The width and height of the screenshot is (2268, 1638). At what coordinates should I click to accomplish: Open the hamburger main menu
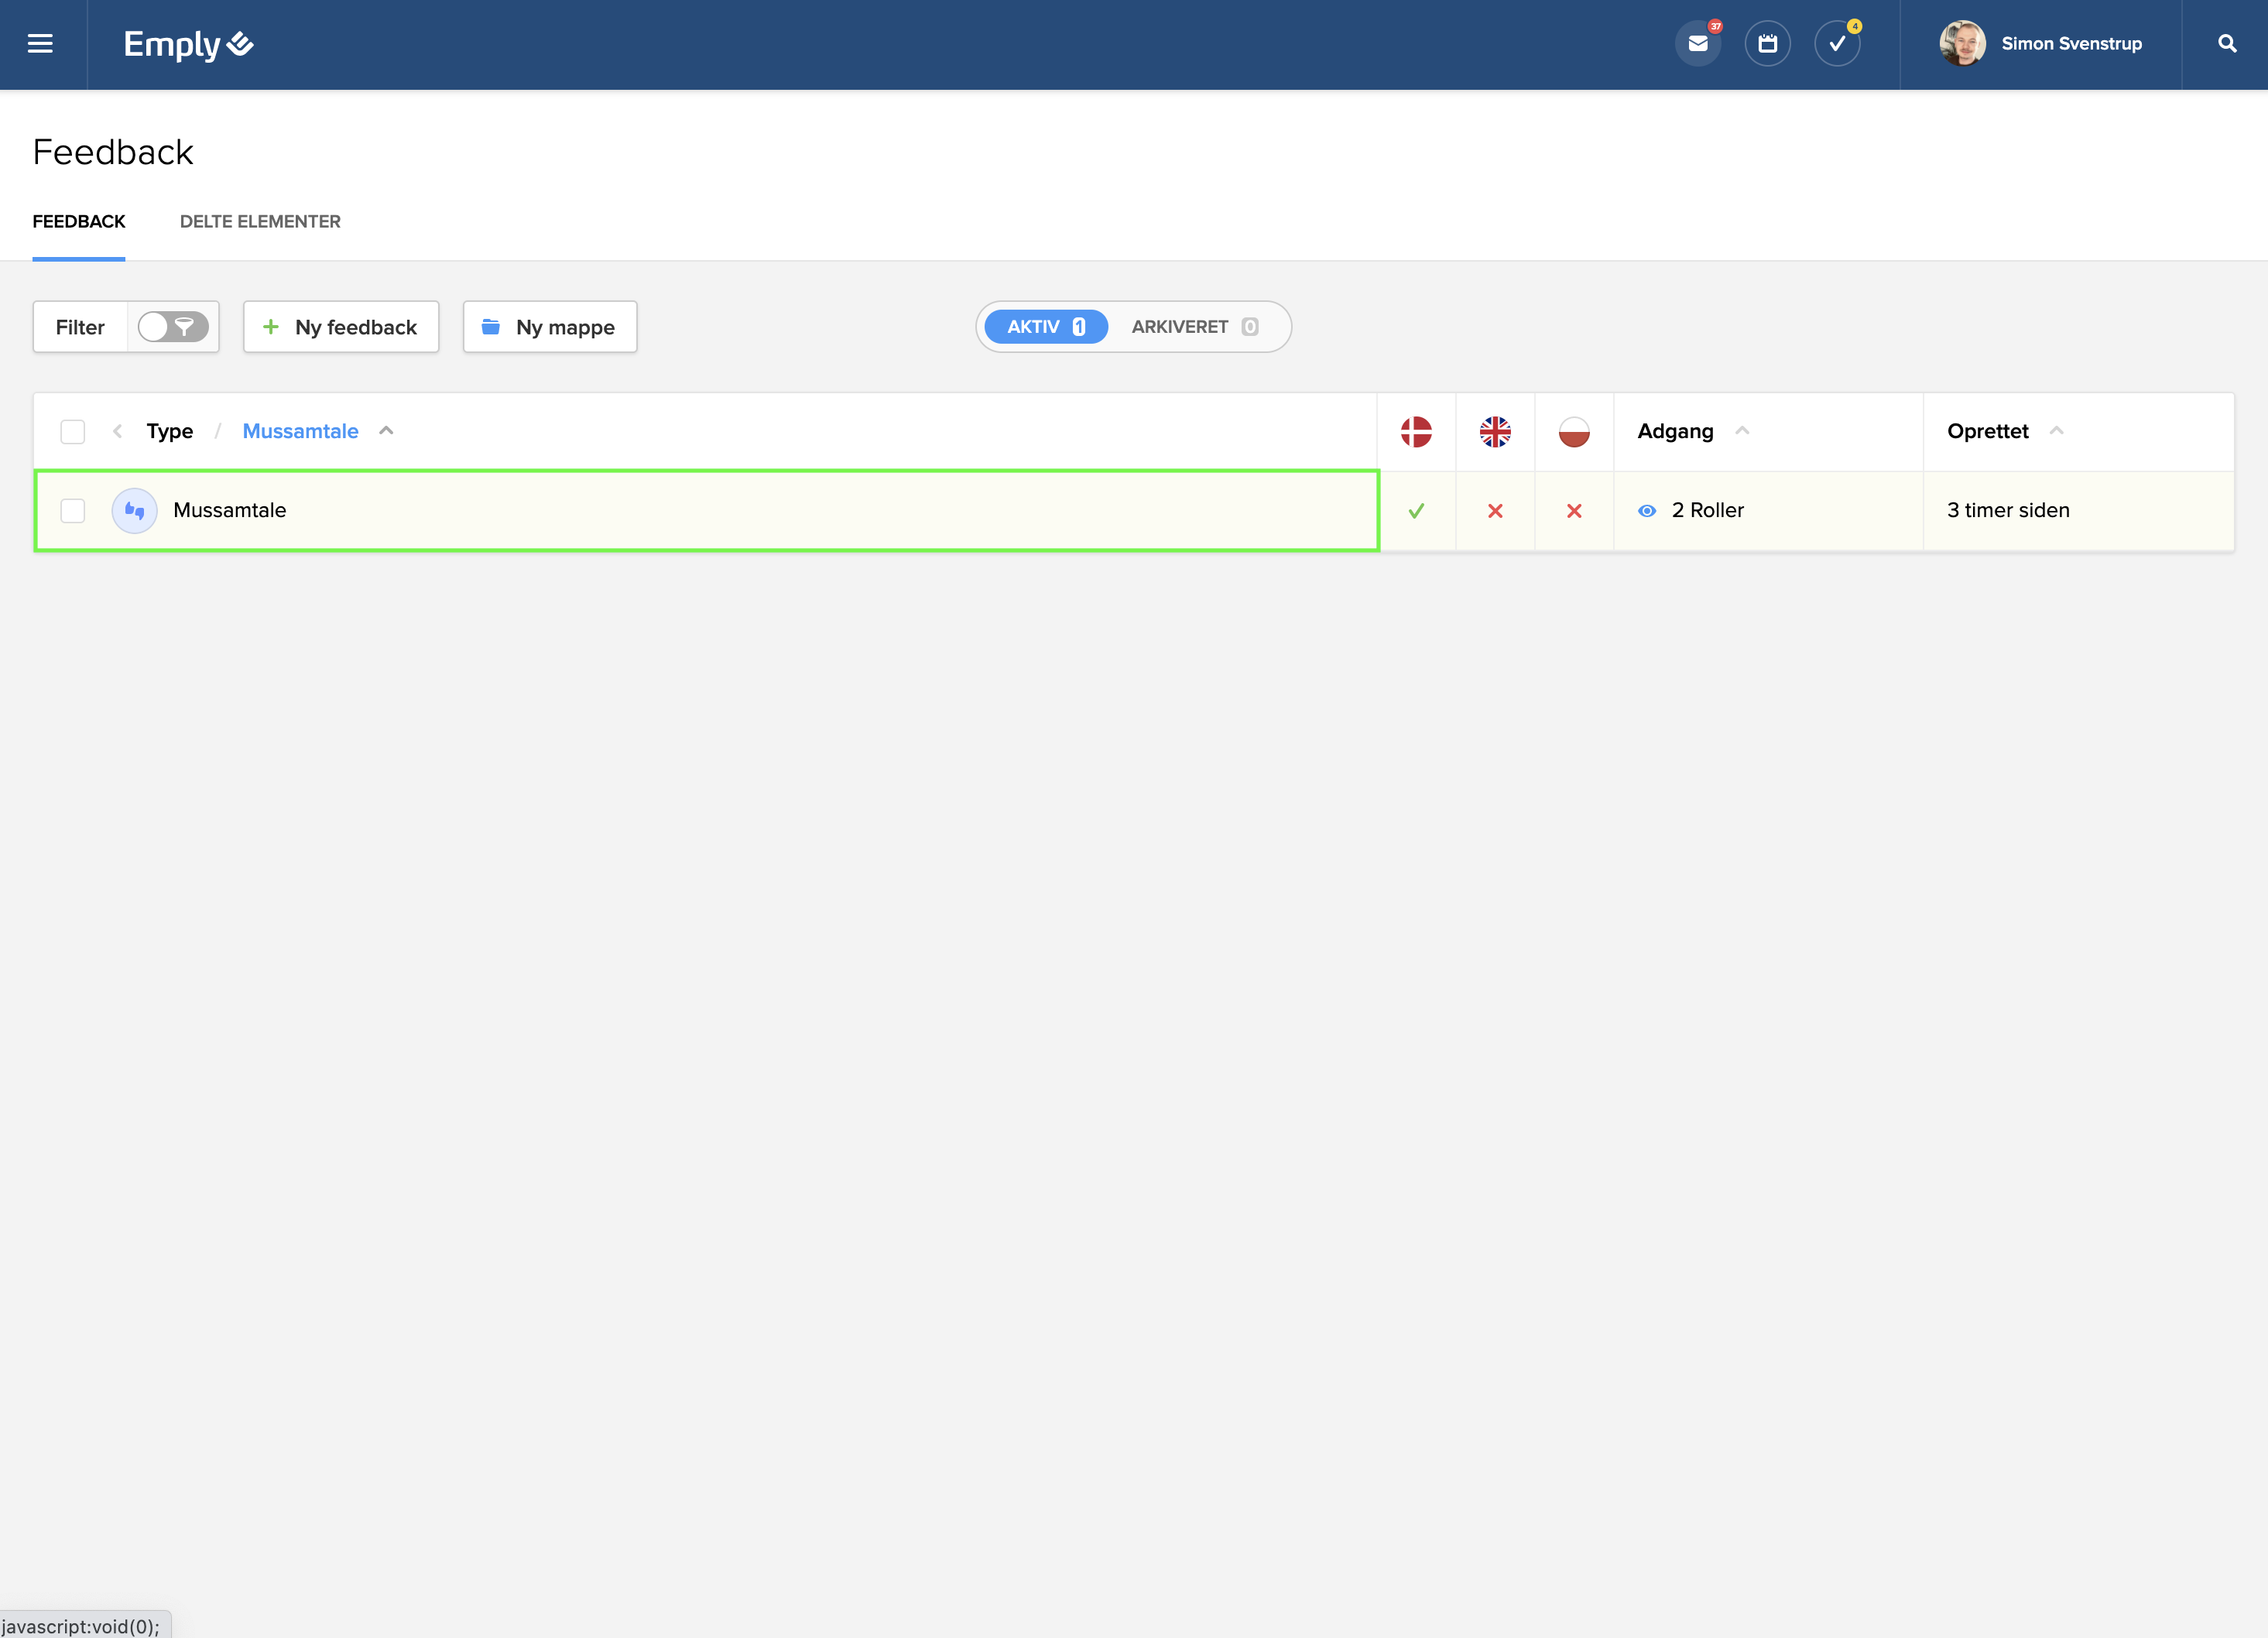tap(40, 44)
